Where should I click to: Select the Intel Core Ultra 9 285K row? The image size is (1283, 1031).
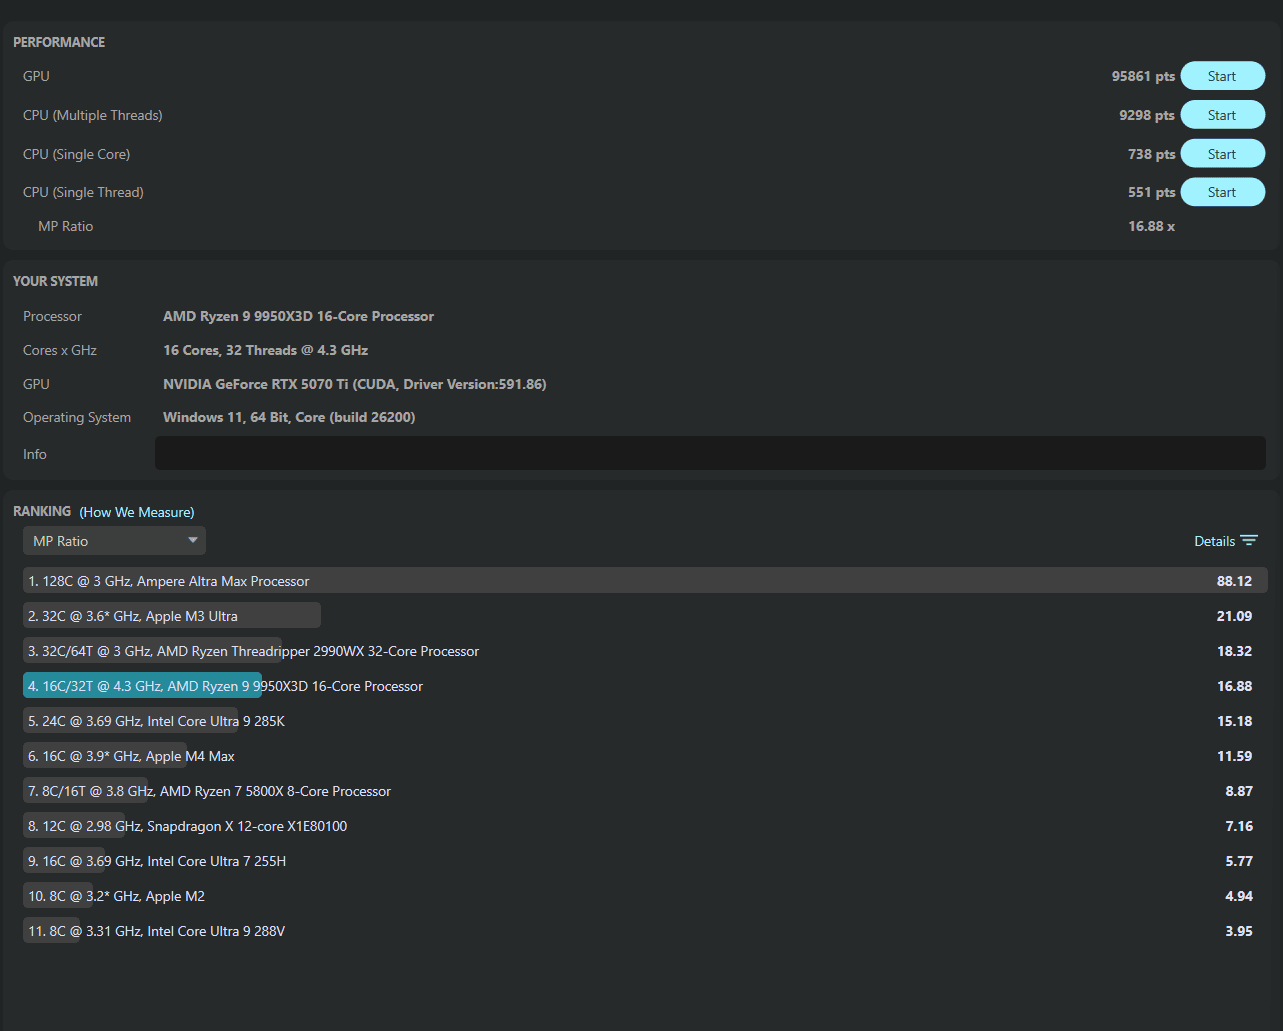[645, 721]
